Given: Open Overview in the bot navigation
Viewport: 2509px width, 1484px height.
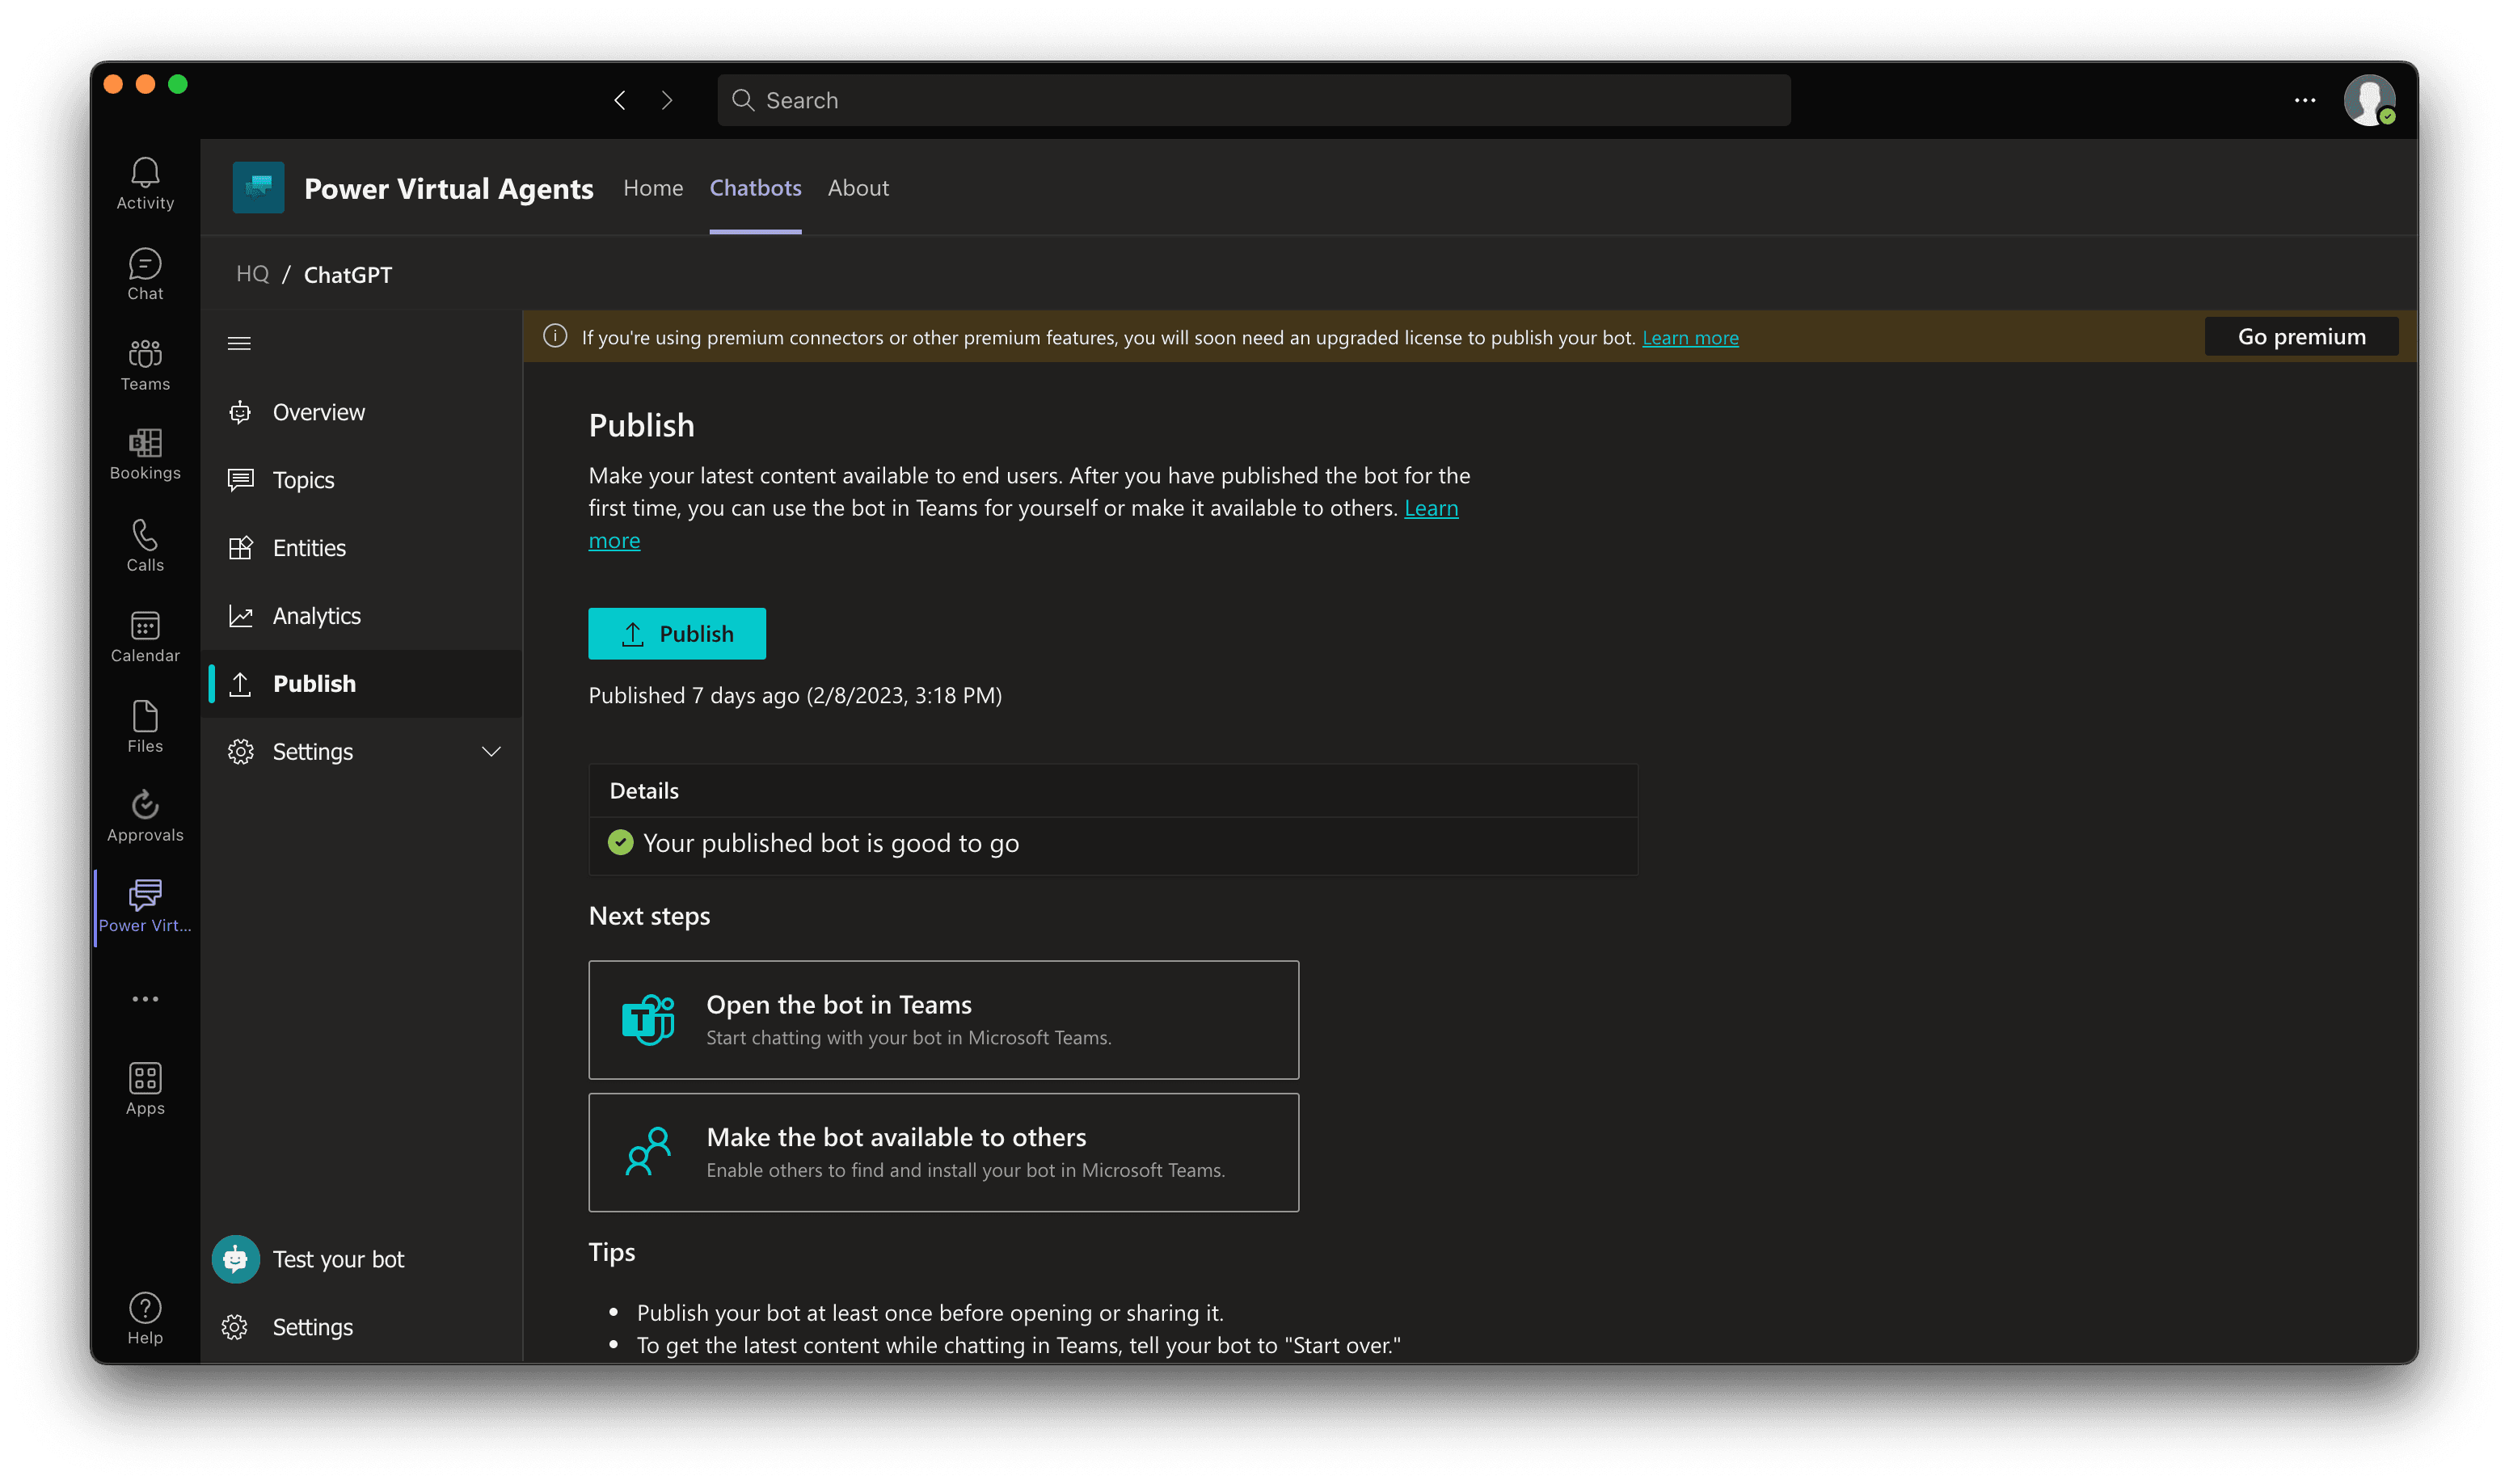Looking at the screenshot, I should click(361, 412).
